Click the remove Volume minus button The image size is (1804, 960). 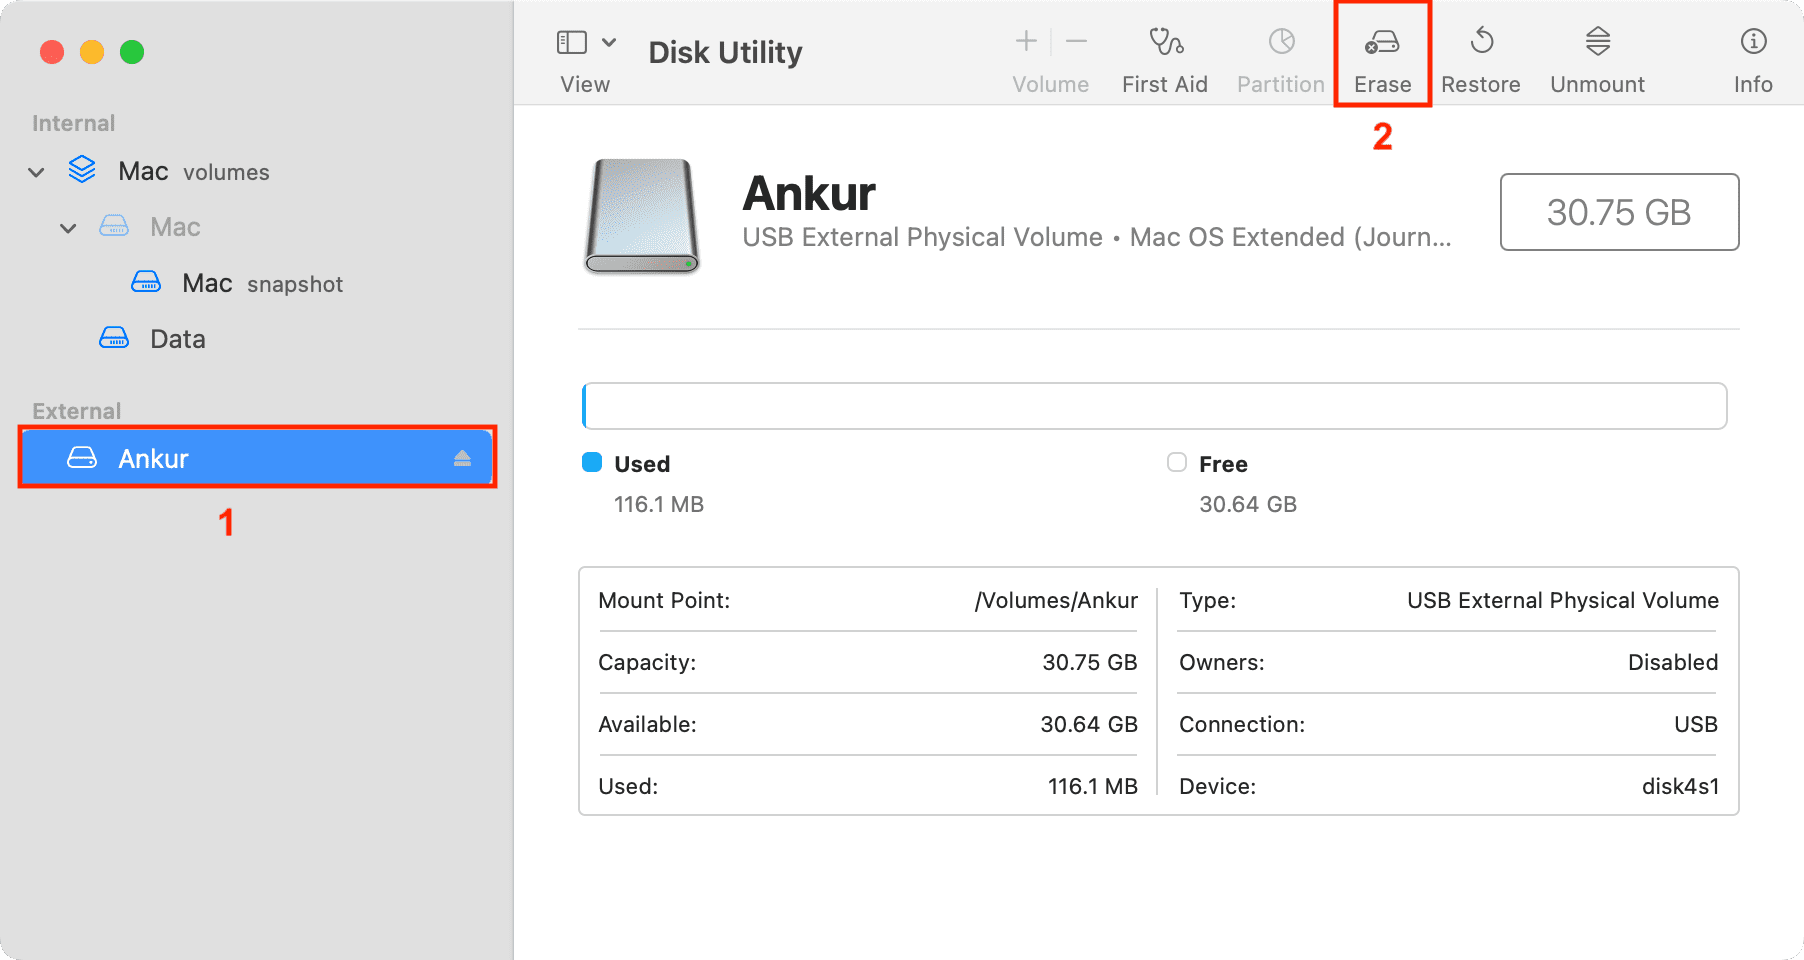pos(1076,41)
